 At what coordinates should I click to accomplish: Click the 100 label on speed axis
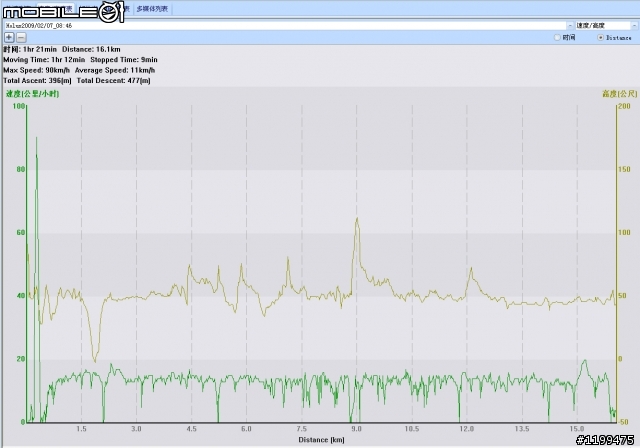19,106
